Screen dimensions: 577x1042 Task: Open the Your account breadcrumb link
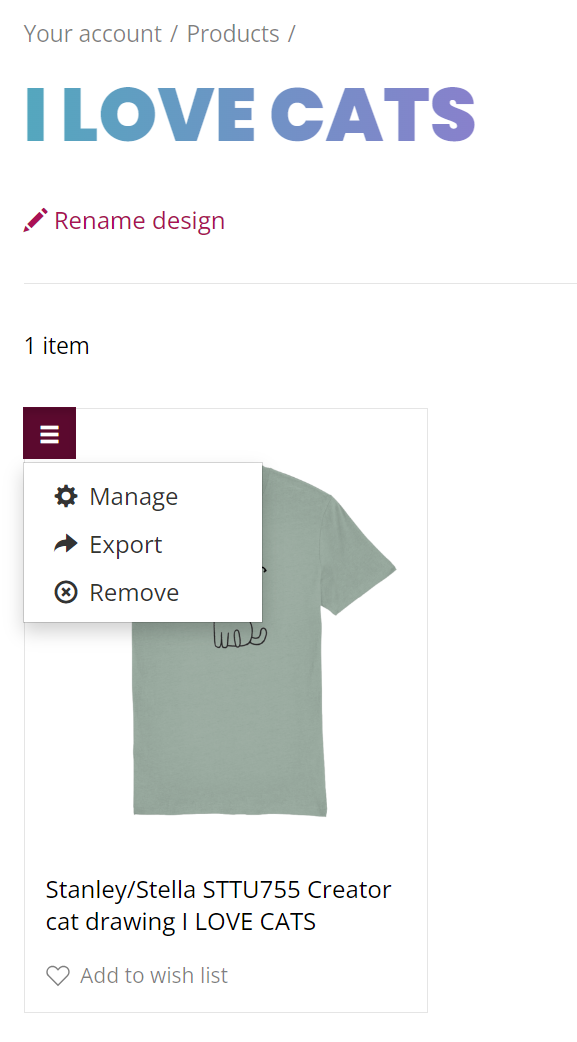[92, 33]
